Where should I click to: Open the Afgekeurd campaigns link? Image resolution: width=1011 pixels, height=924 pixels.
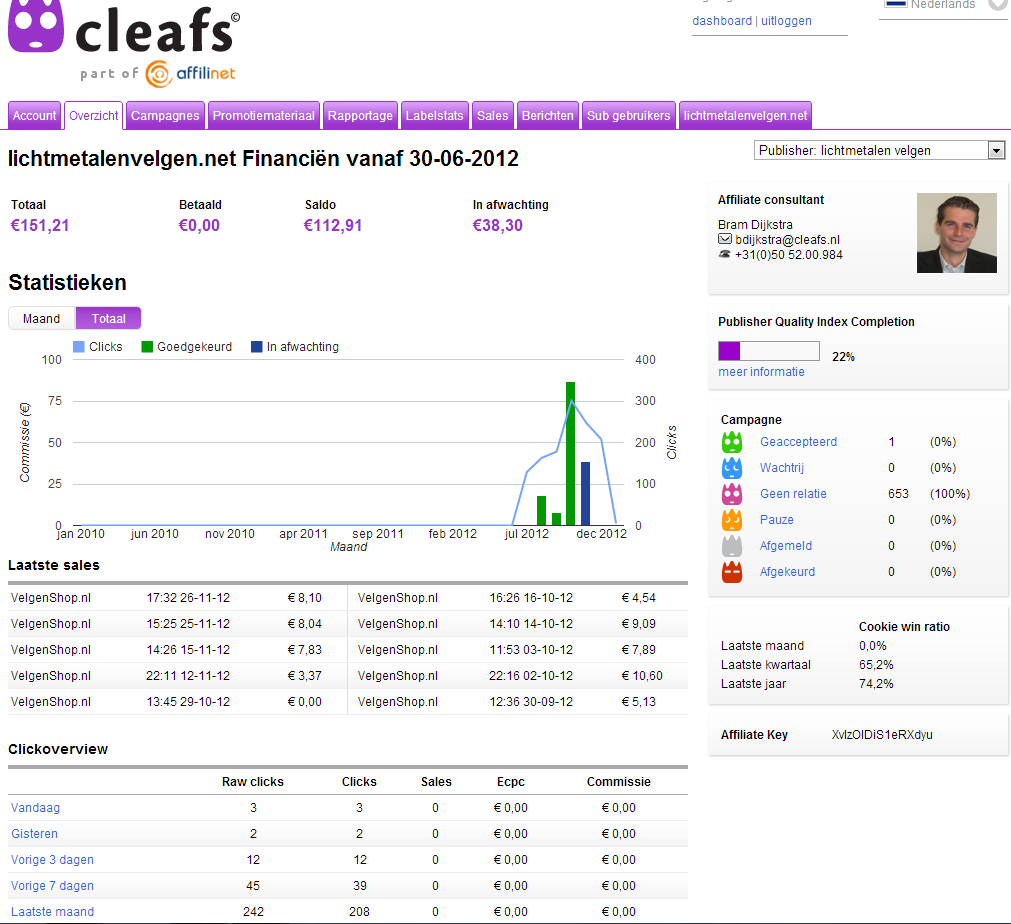pyautogui.click(x=787, y=571)
